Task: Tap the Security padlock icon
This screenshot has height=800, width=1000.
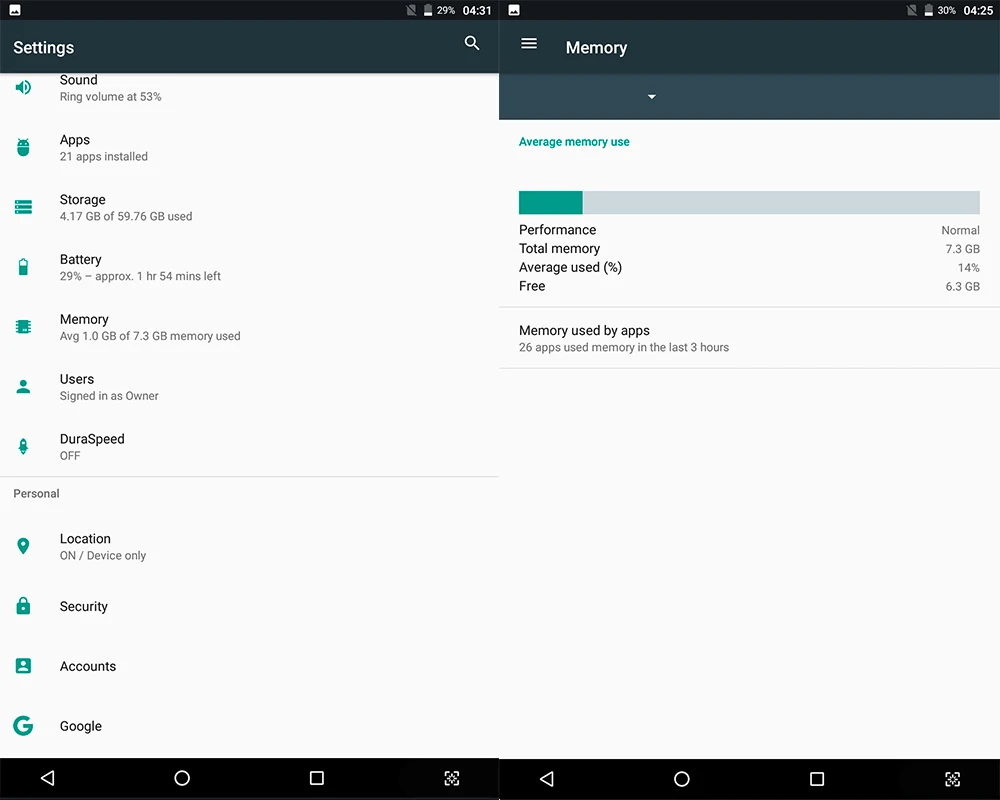Action: coord(23,605)
